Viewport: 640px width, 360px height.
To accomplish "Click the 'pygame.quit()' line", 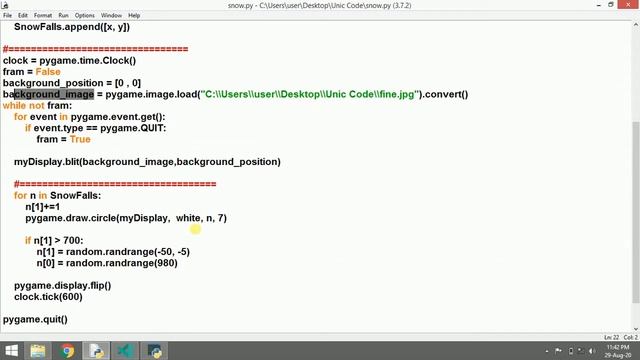I will click(35, 319).
